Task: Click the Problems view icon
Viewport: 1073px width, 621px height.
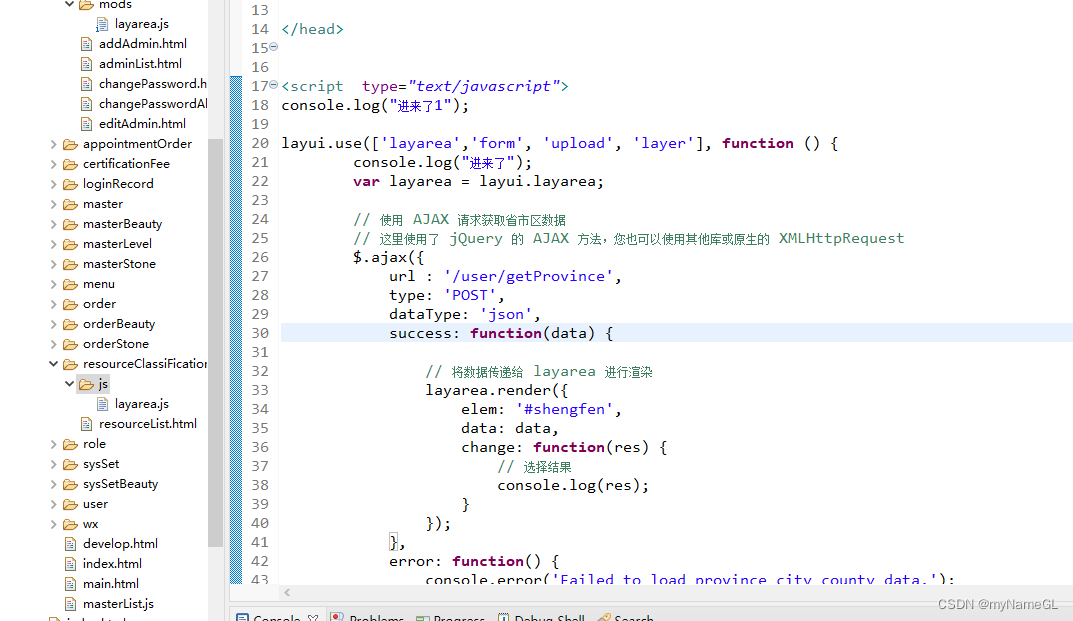Action: [338, 616]
